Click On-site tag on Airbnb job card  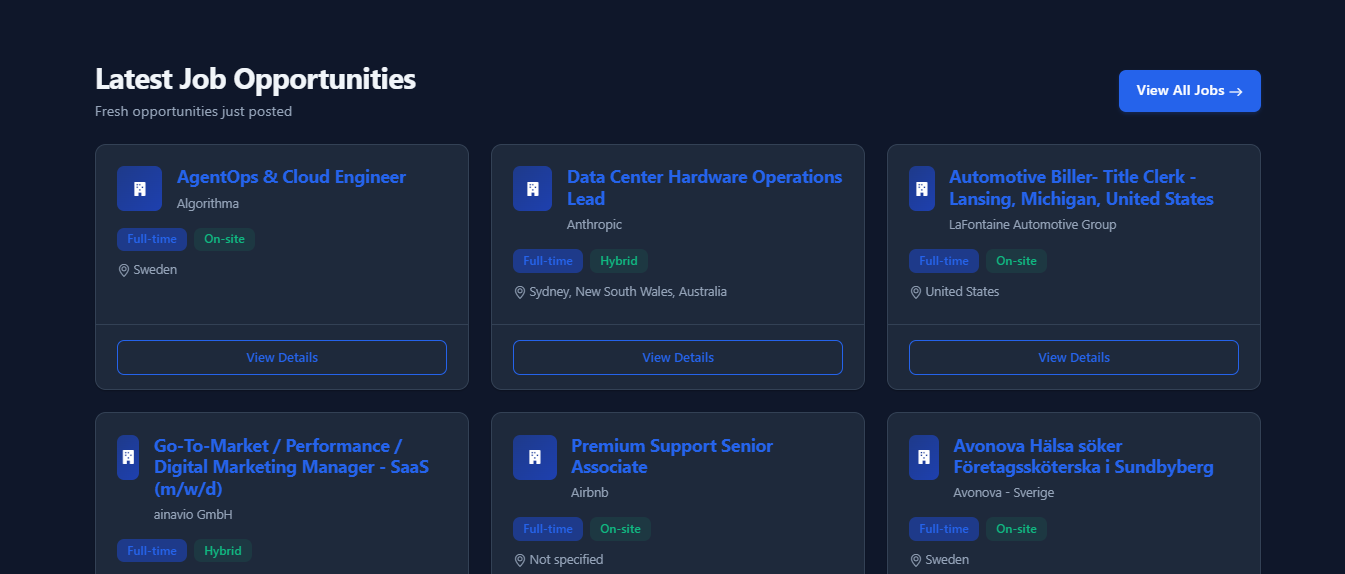click(x=620, y=529)
